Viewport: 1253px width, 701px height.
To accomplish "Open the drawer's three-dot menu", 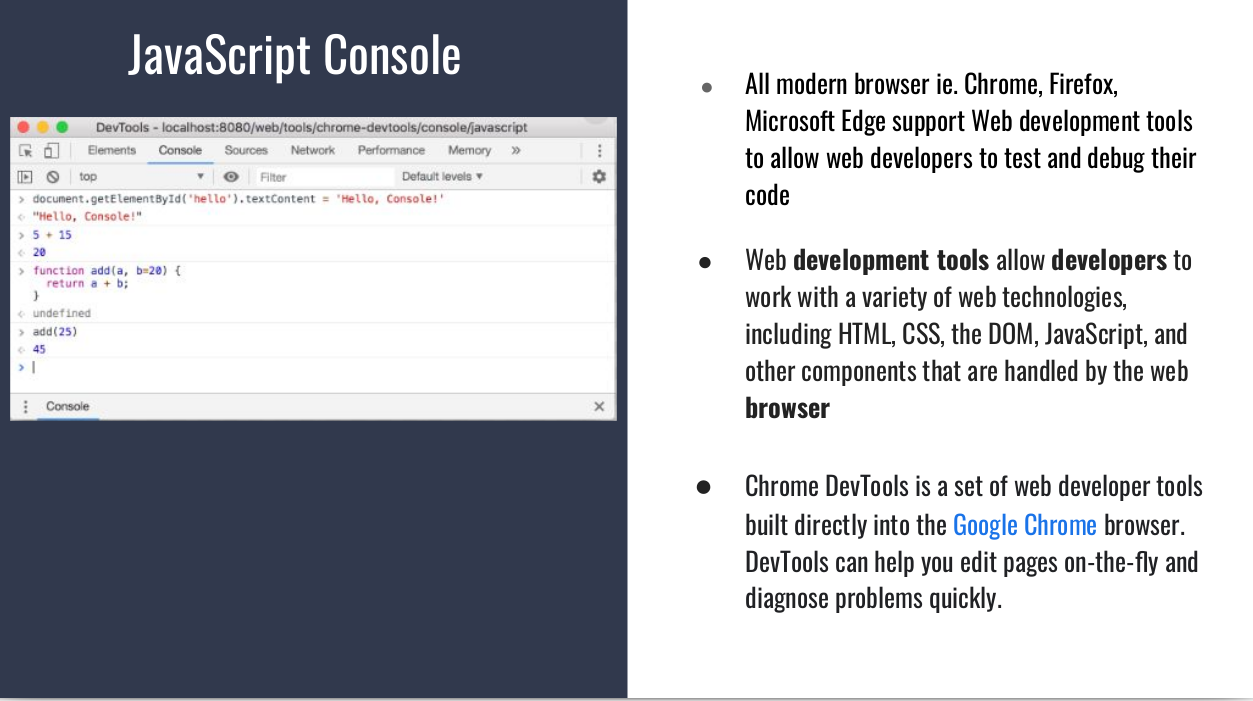I will [x=26, y=407].
